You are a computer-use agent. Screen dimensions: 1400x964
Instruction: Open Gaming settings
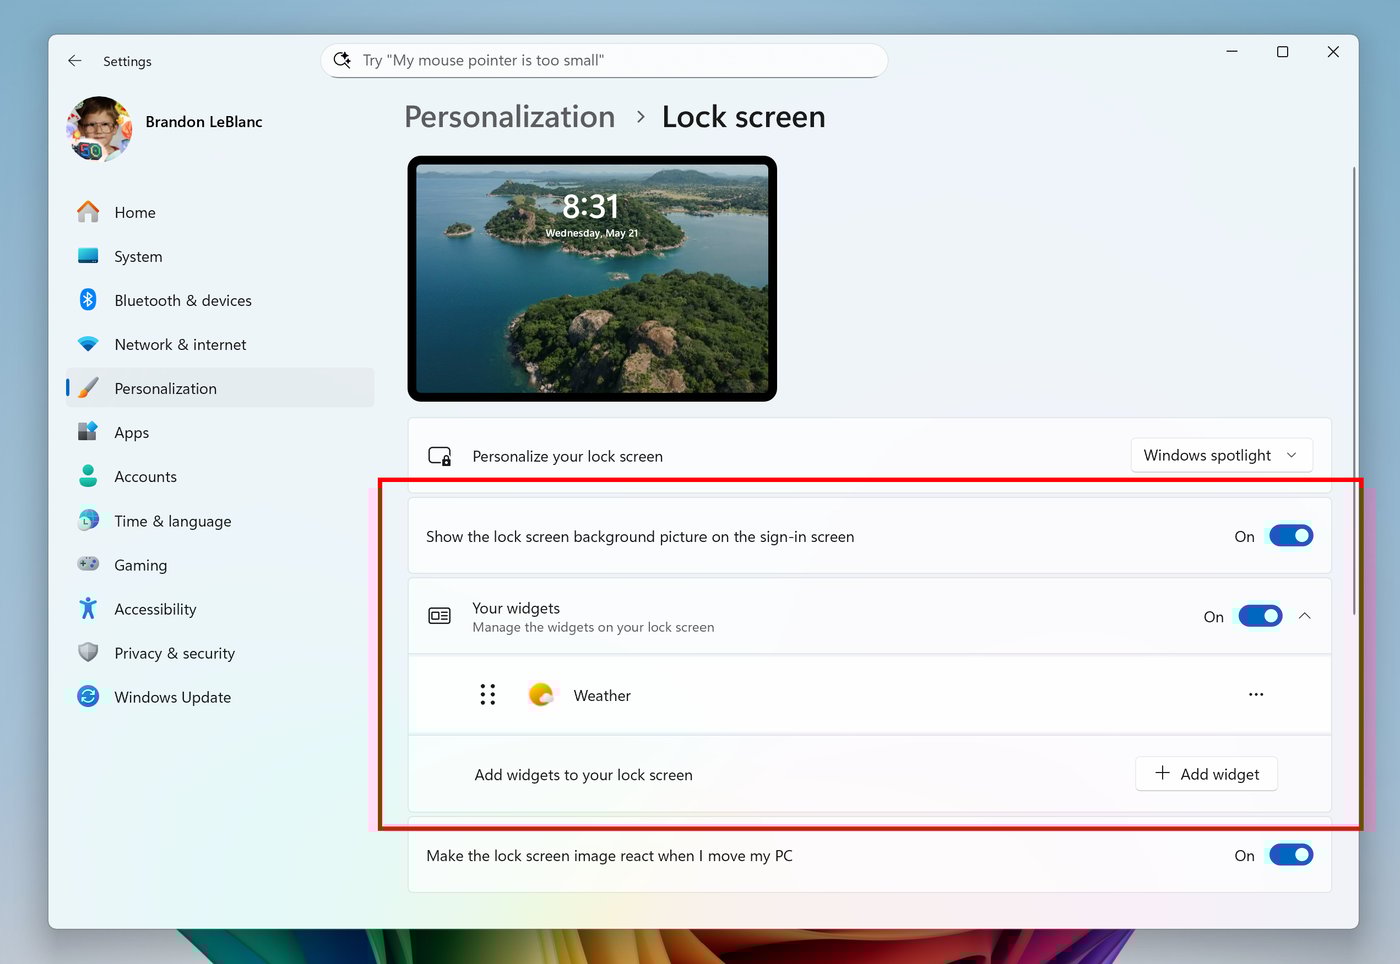click(x=140, y=565)
